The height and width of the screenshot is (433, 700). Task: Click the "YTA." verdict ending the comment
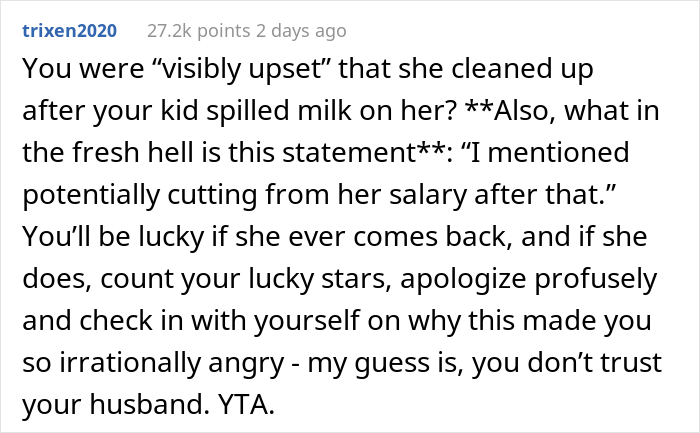pyautogui.click(x=246, y=404)
